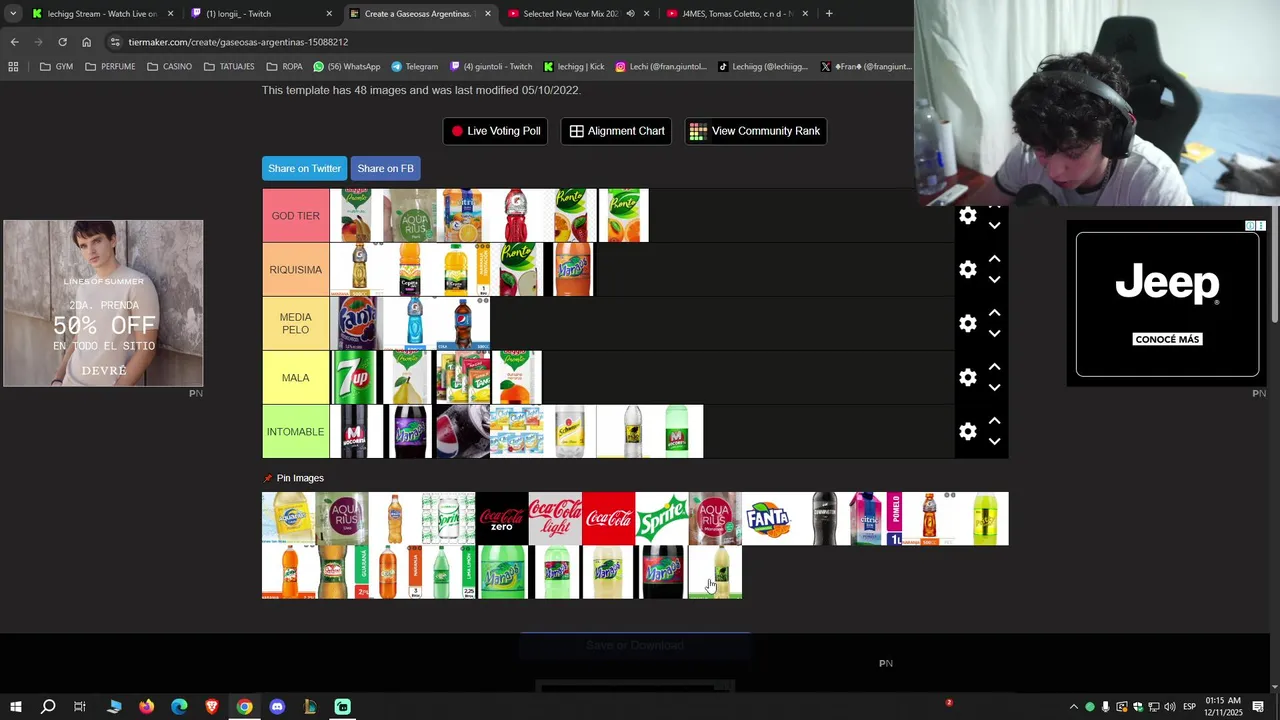Screen dimensions: 1280x720
Task: Reload the tiermaker page
Action: click(62, 42)
